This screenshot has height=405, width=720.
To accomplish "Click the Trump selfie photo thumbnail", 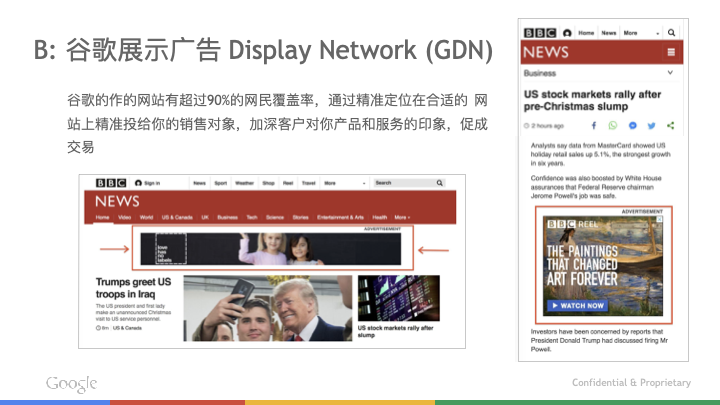I will pyautogui.click(x=268, y=308).
